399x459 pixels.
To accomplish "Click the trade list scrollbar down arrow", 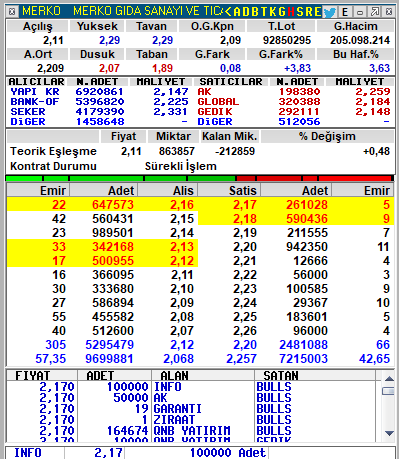I will tap(389, 433).
